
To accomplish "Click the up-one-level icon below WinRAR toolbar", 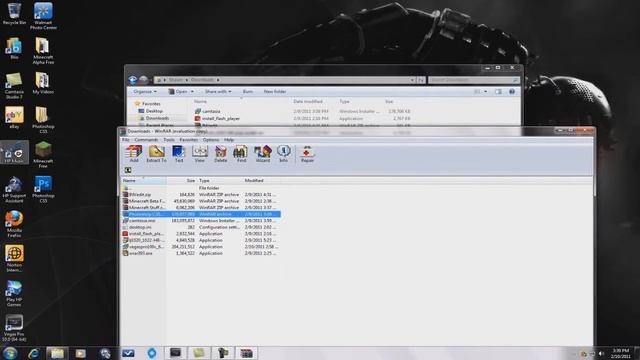I will [128, 170].
